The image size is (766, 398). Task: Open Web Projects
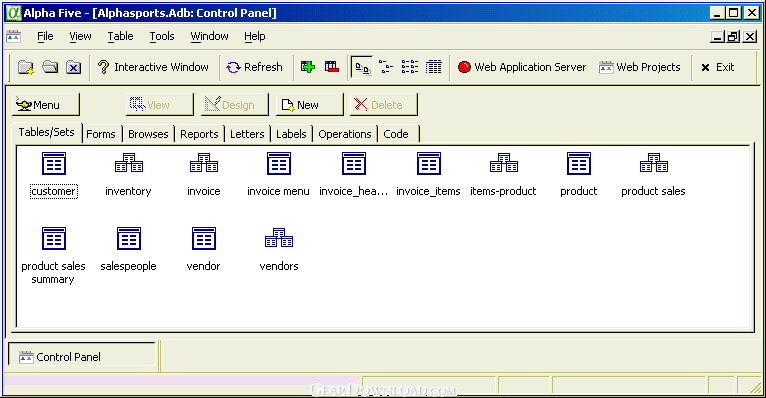click(640, 67)
